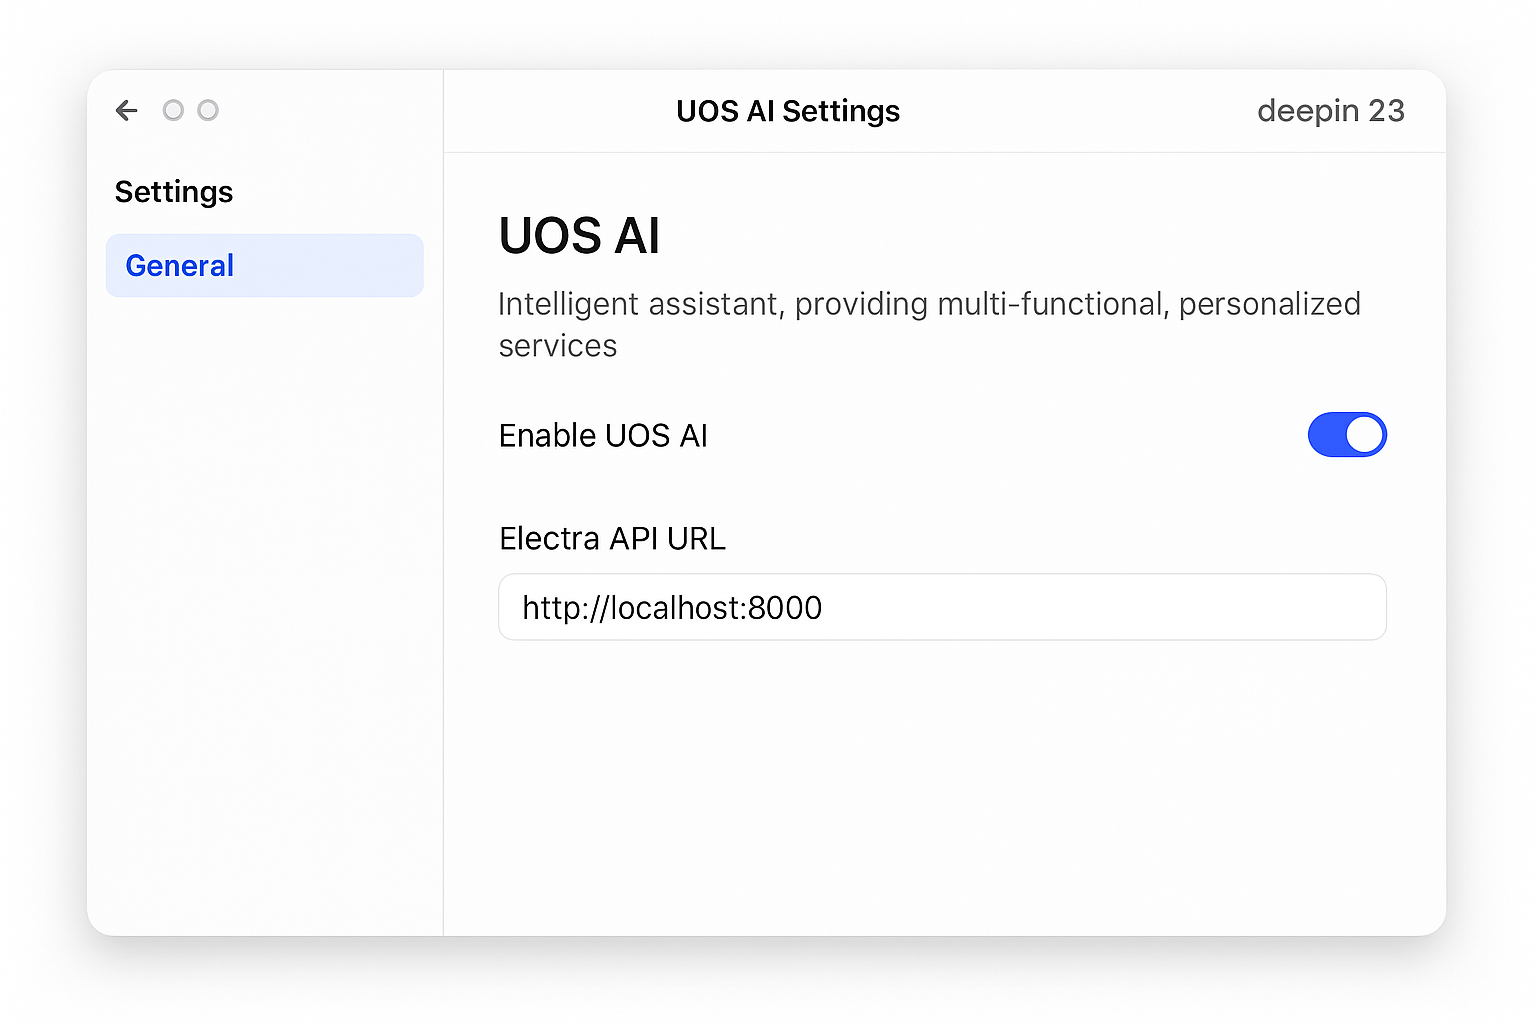
Task: Click the UOS AI Settings window title
Action: (x=788, y=111)
